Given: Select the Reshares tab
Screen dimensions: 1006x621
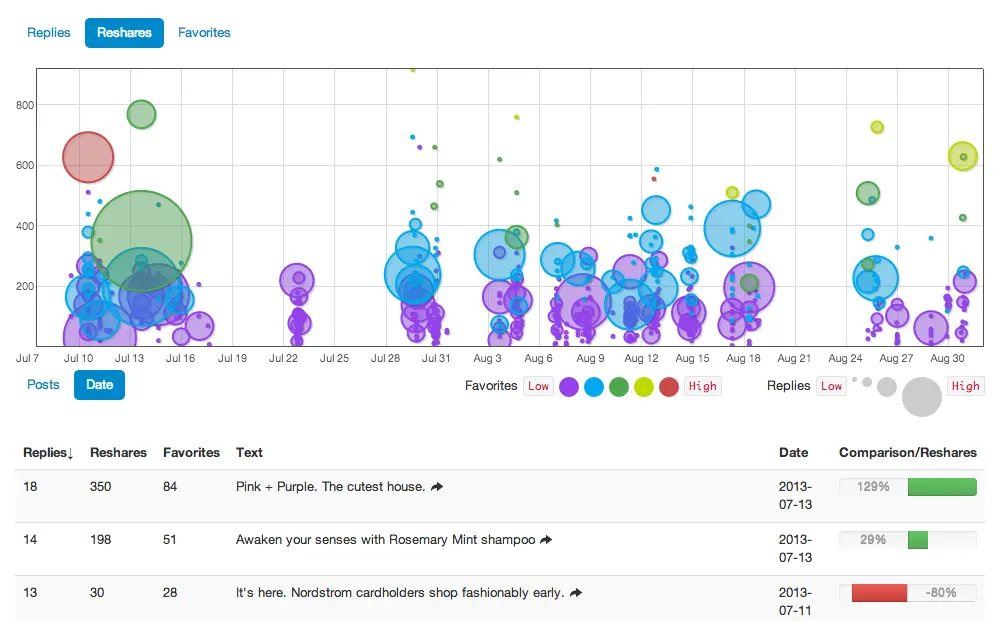Looking at the screenshot, I should [124, 33].
